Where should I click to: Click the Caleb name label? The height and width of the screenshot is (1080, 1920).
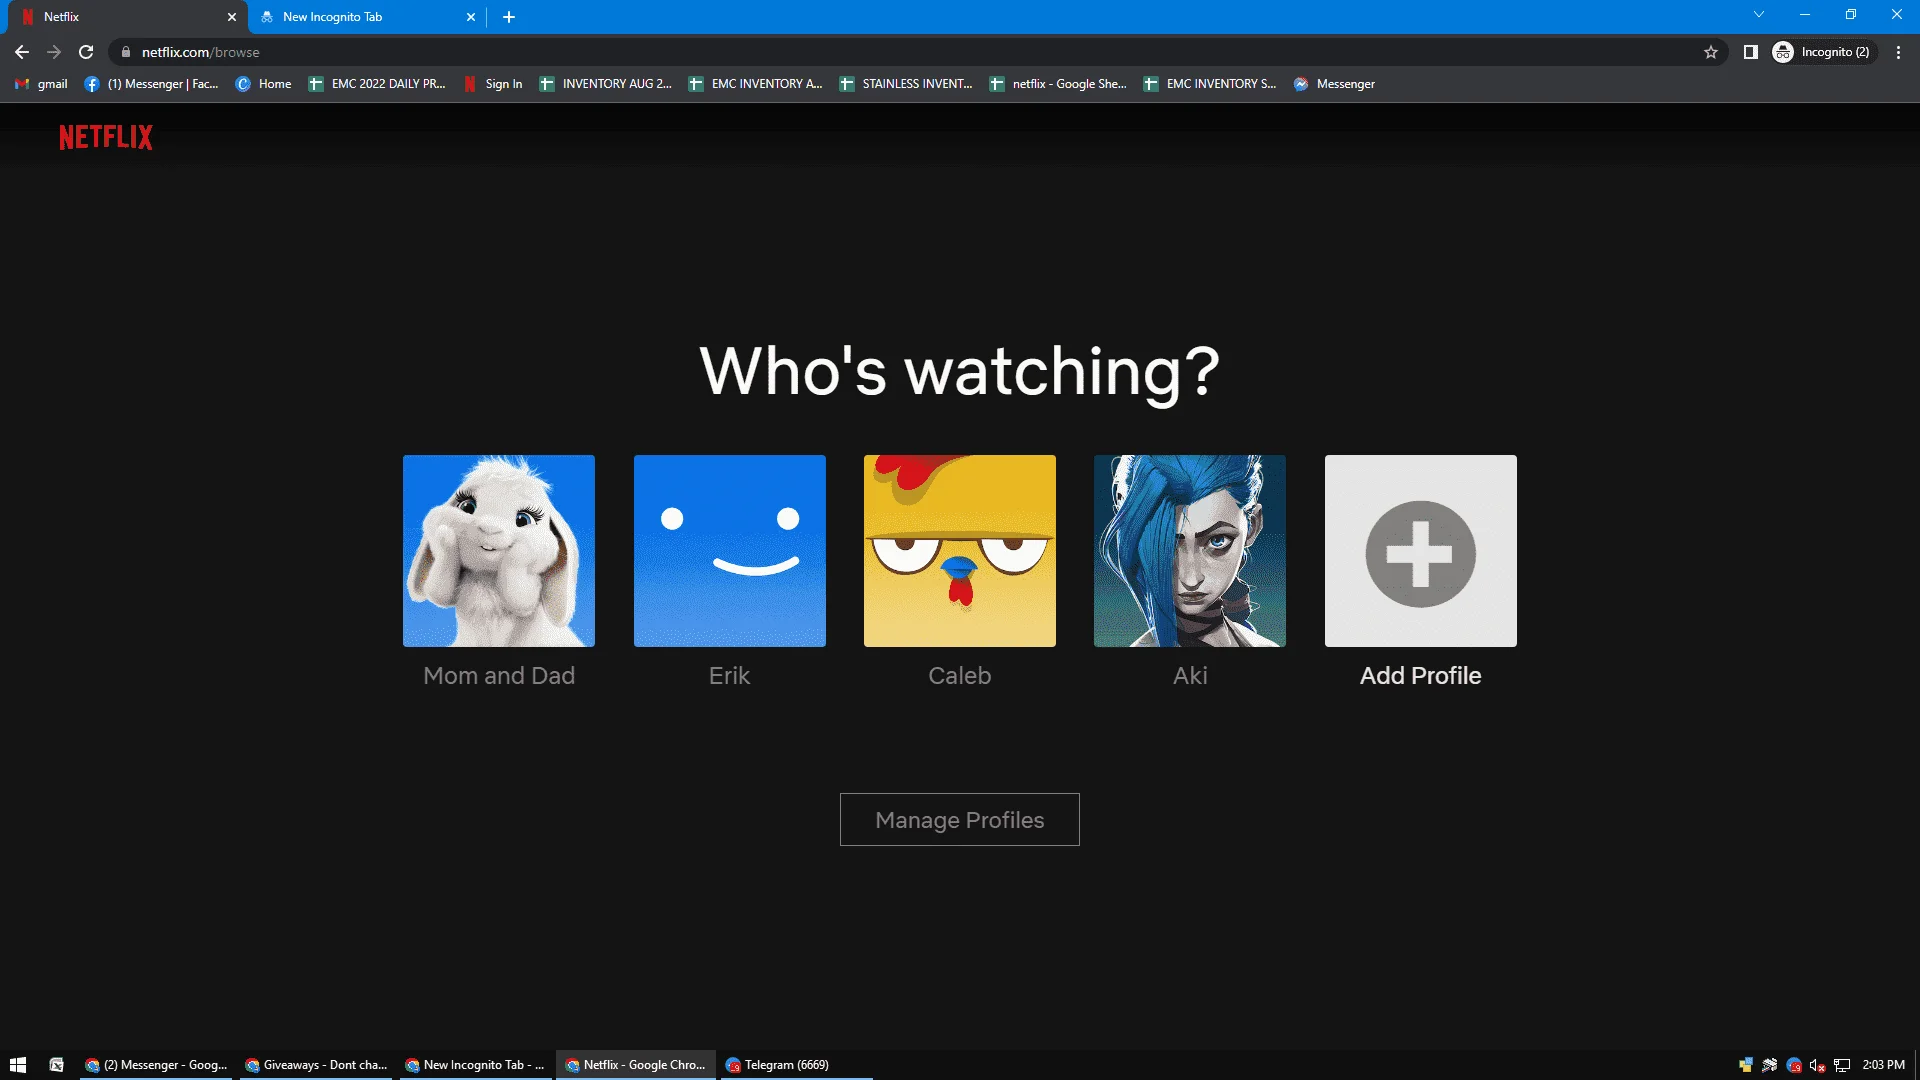tap(960, 676)
